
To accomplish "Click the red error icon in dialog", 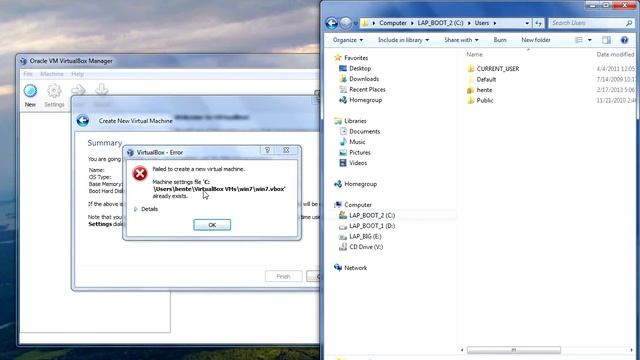I will pos(140,173).
